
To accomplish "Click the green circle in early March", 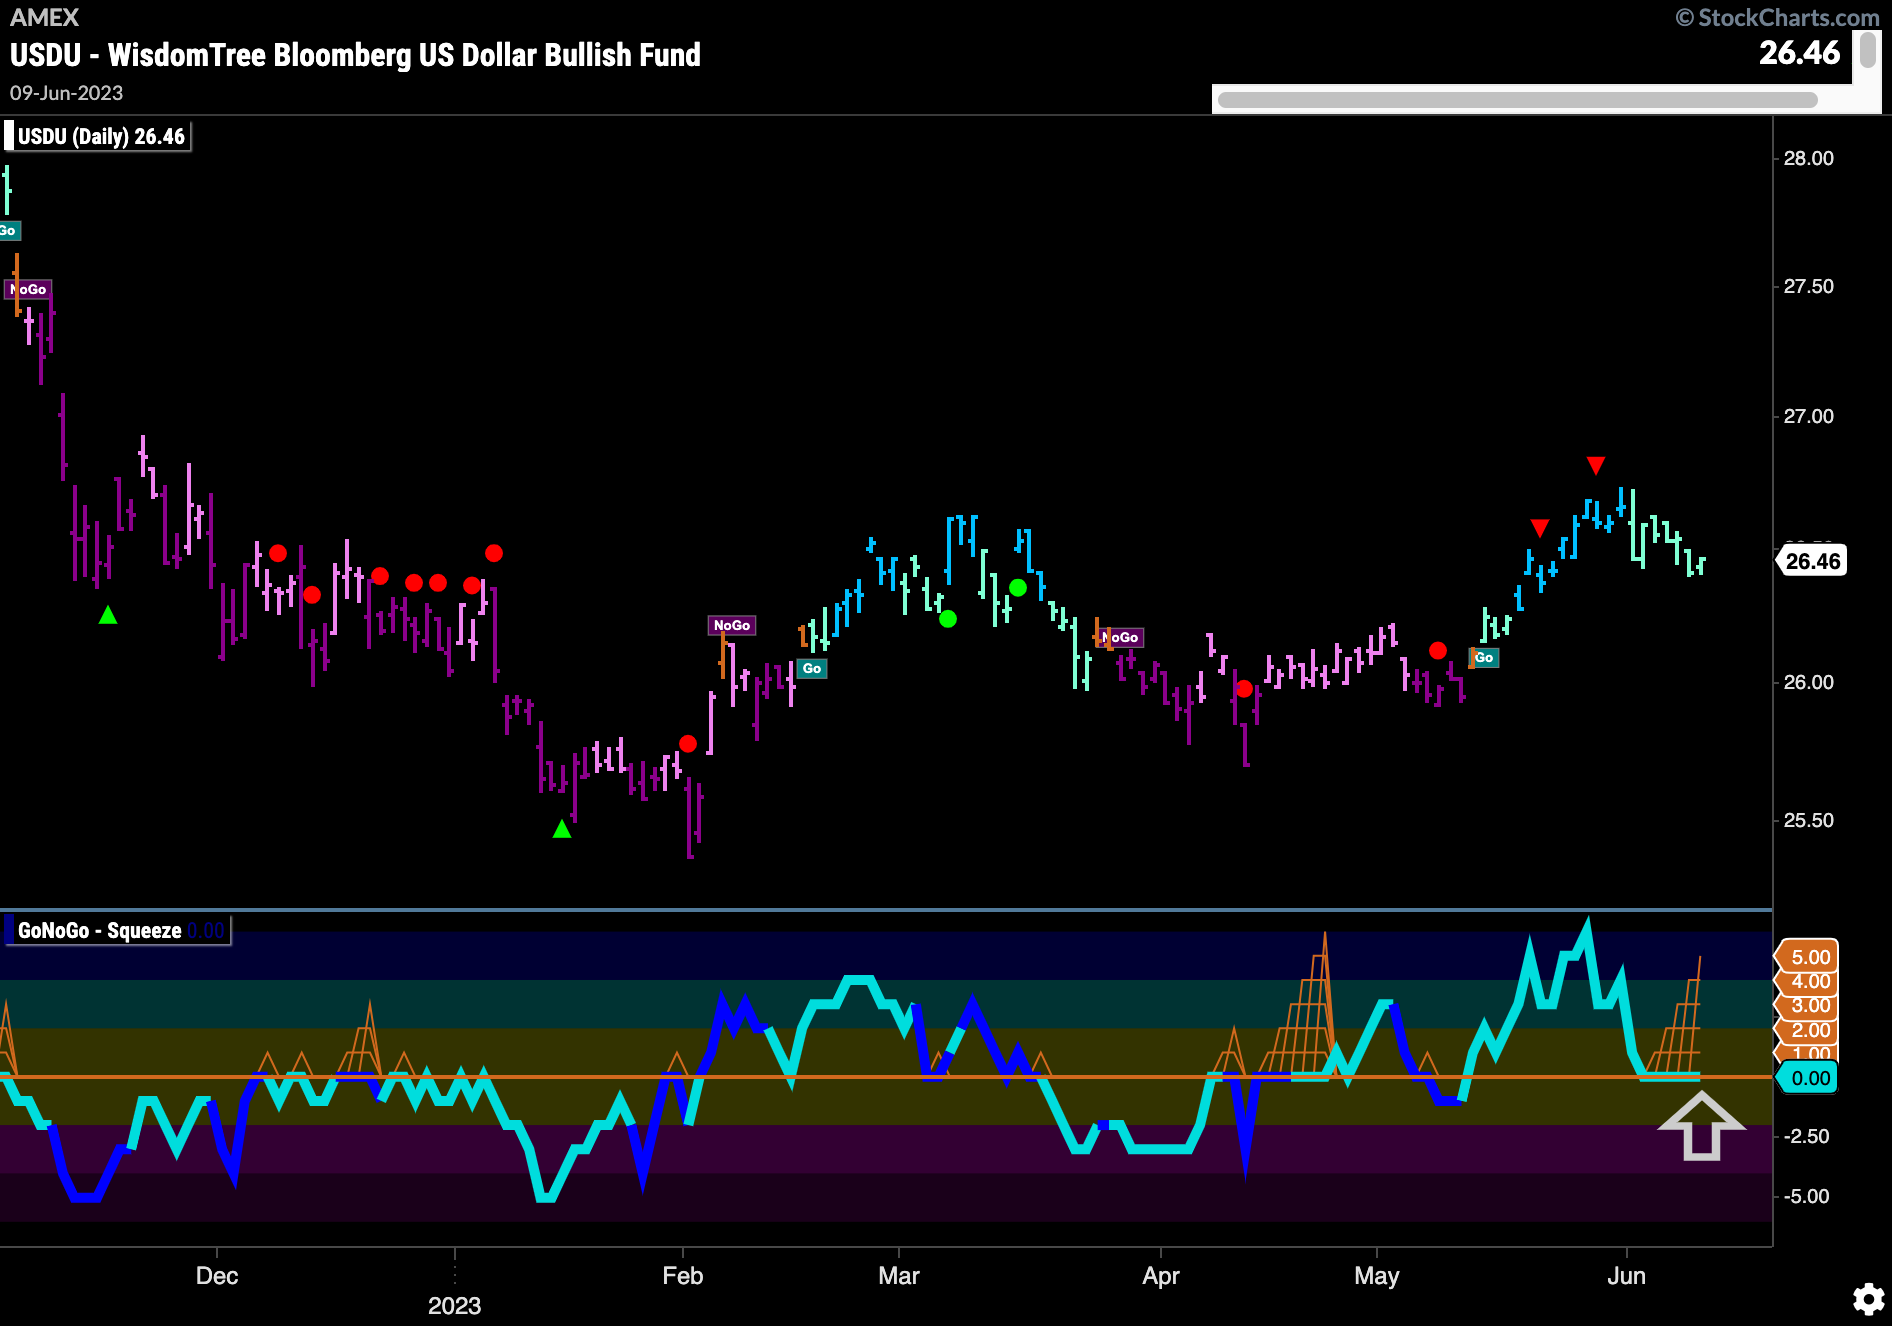I will click(948, 619).
